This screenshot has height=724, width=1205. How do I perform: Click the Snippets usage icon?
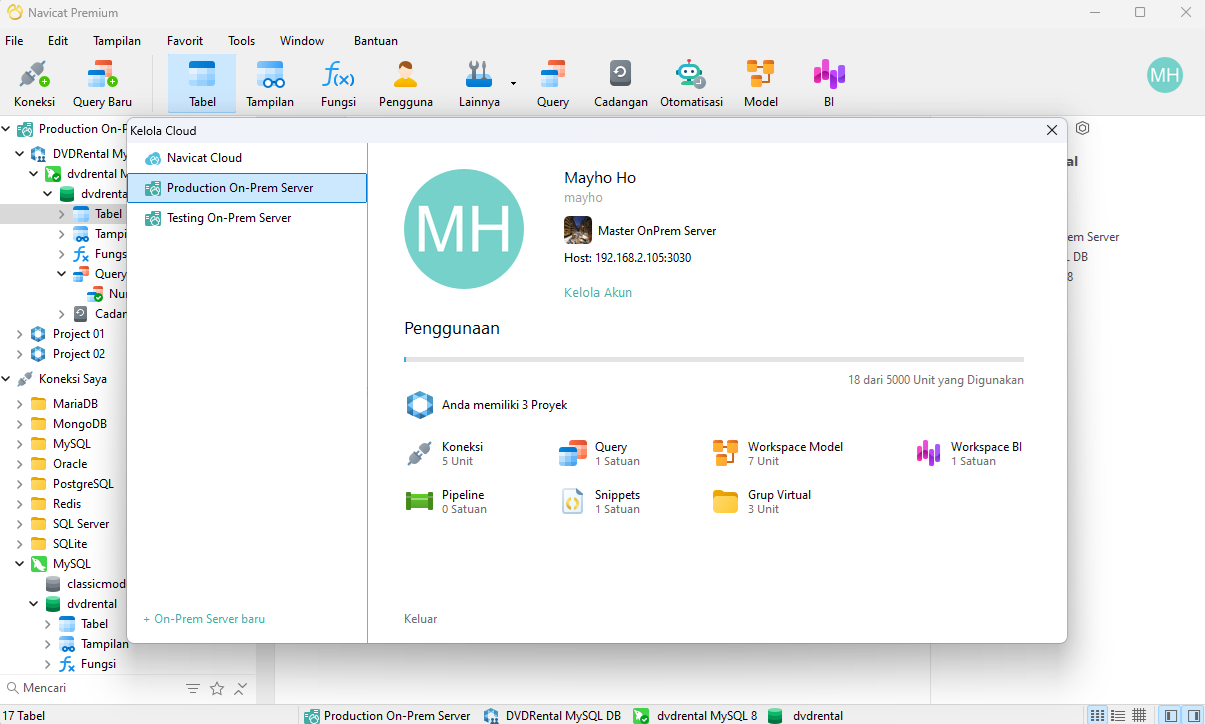[572, 501]
